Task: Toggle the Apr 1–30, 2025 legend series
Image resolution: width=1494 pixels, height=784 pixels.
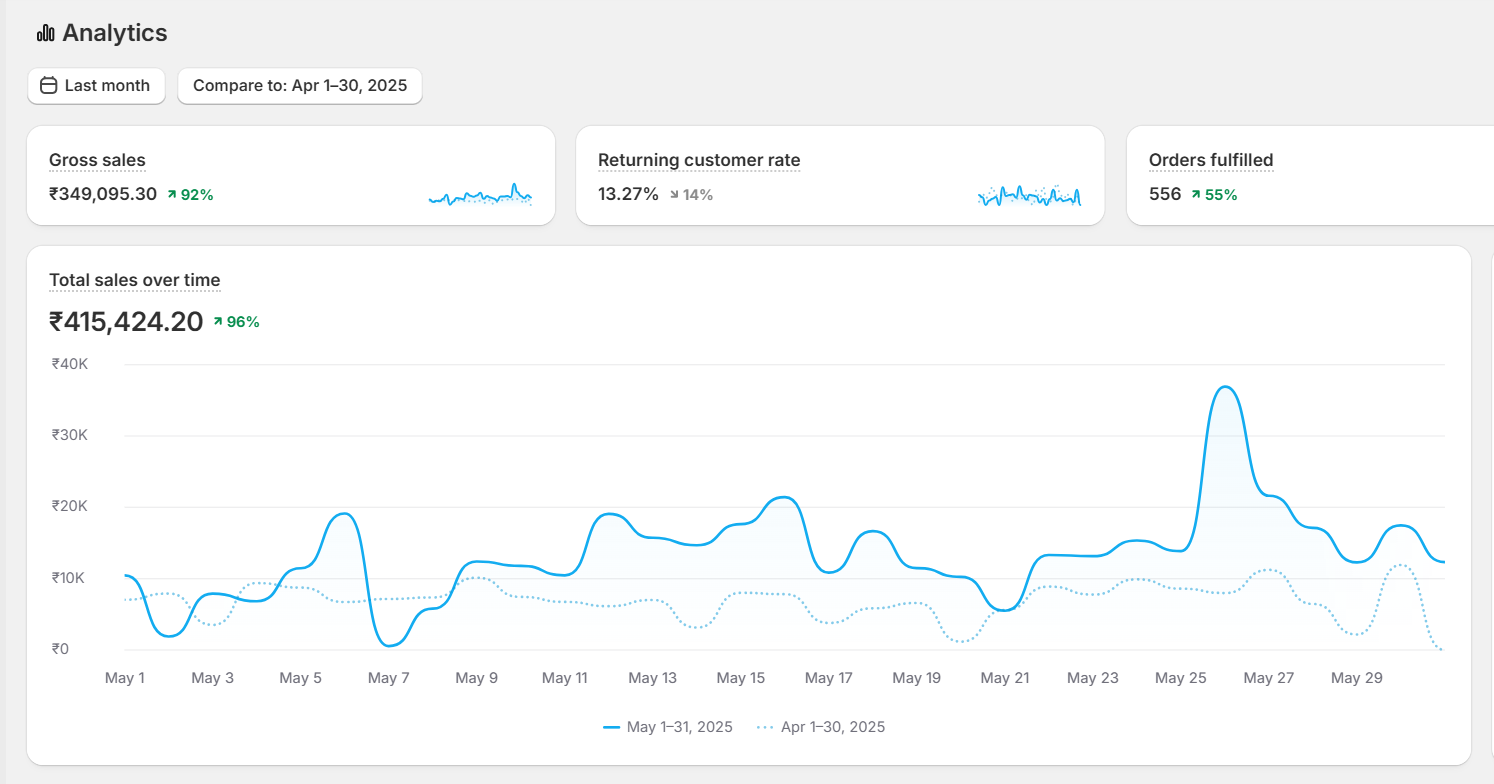Action: pos(820,727)
